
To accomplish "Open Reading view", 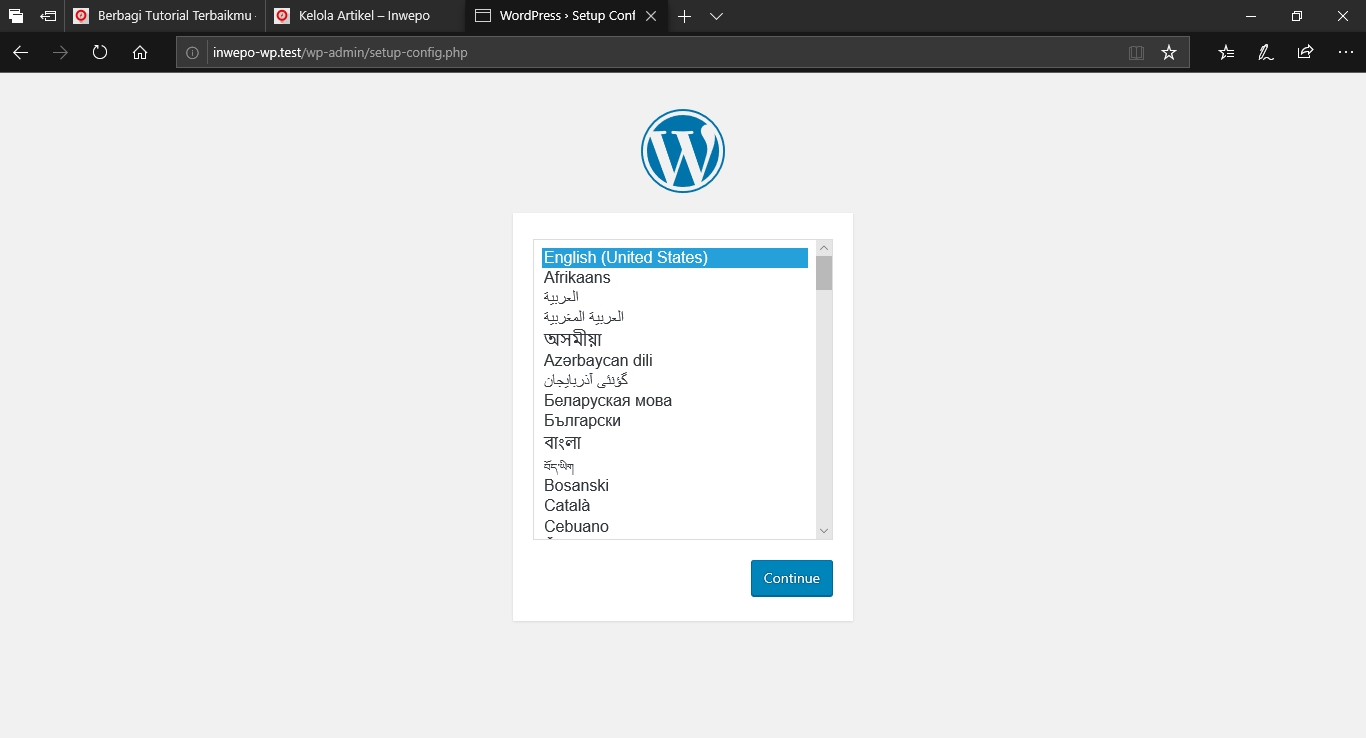I will tap(1136, 53).
